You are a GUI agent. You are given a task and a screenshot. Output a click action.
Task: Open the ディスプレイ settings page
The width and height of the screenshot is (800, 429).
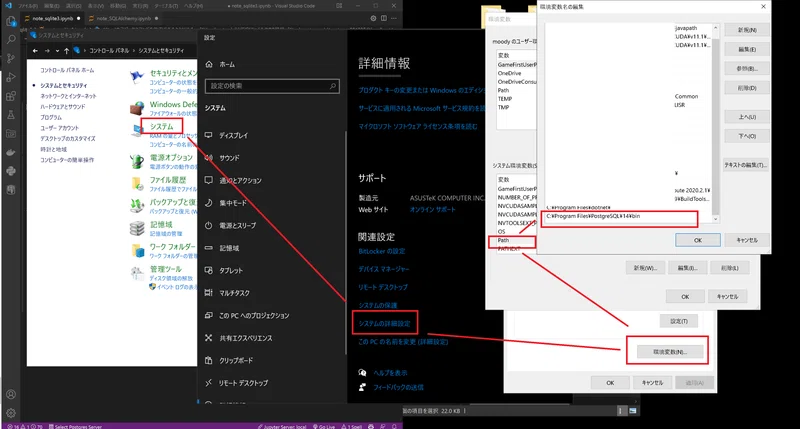[x=233, y=135]
